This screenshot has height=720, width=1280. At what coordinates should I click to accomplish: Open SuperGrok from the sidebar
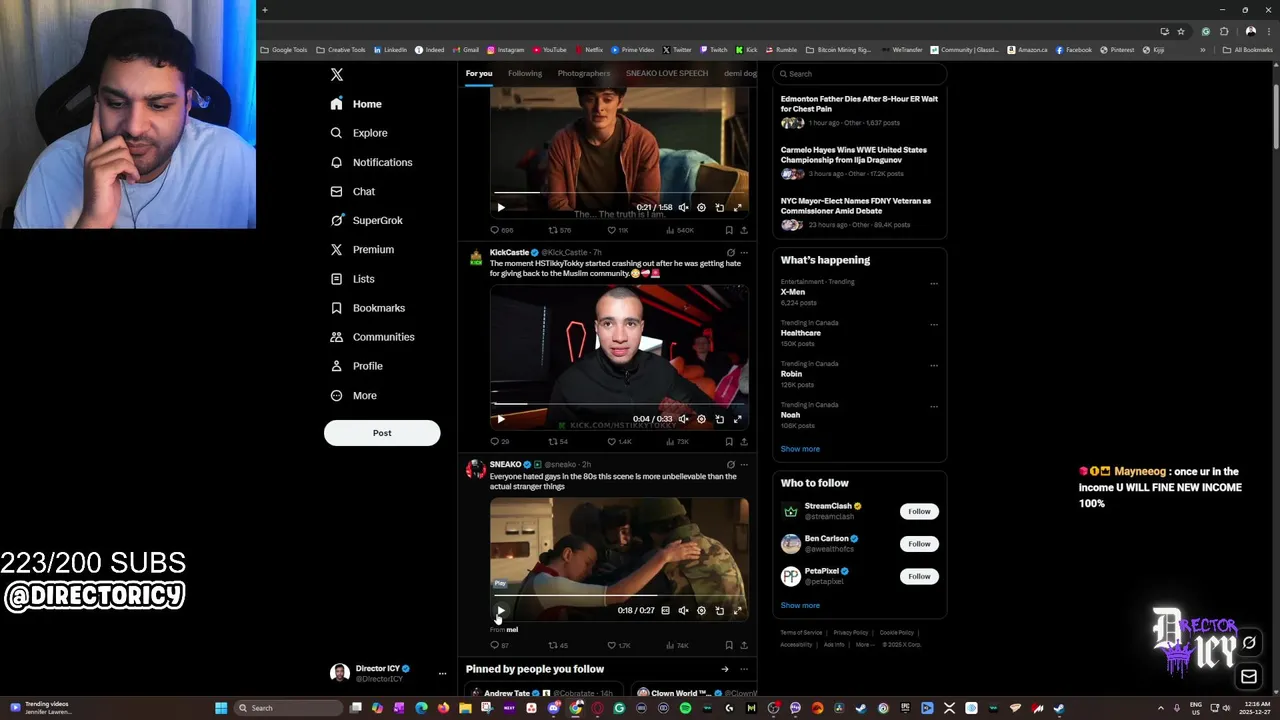366,220
